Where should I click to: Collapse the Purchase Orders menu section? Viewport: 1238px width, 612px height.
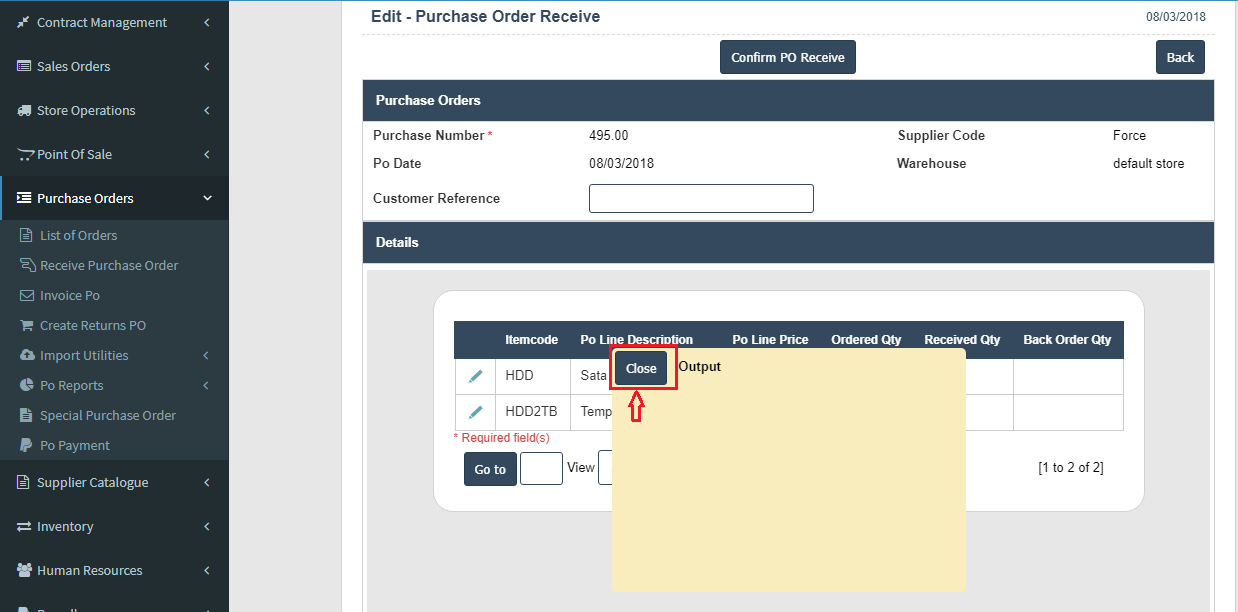(x=207, y=198)
